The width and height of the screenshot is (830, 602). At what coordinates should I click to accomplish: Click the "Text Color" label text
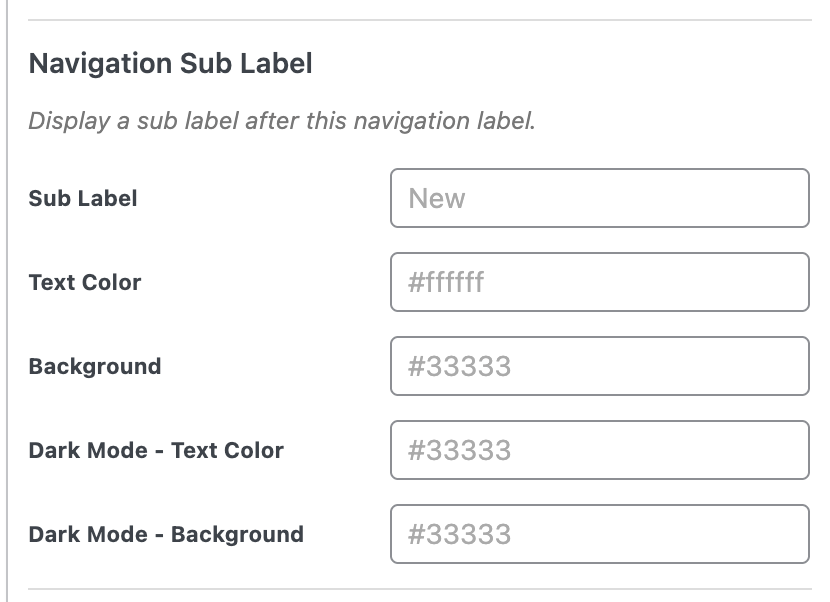point(85,282)
